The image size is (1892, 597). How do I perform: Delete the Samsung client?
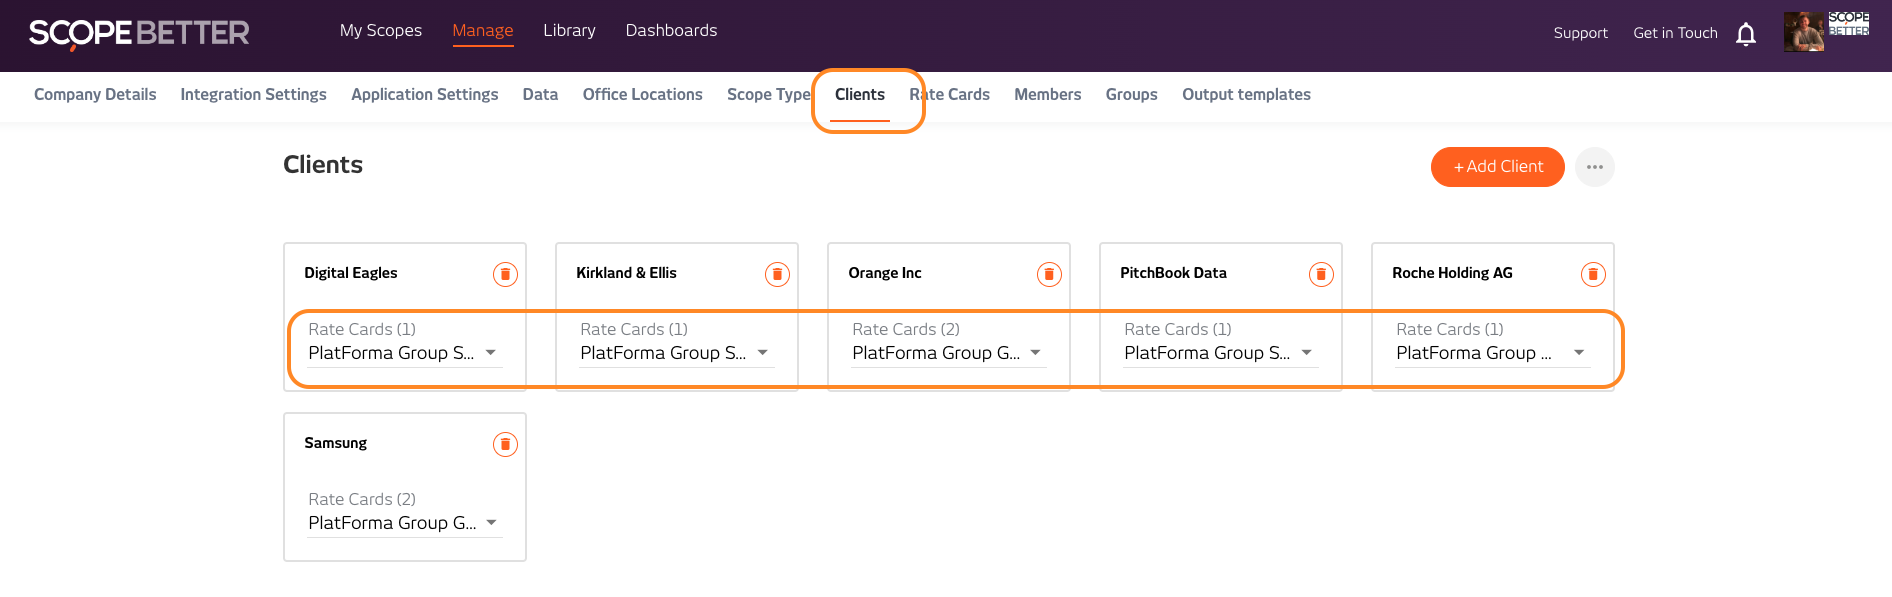[505, 444]
